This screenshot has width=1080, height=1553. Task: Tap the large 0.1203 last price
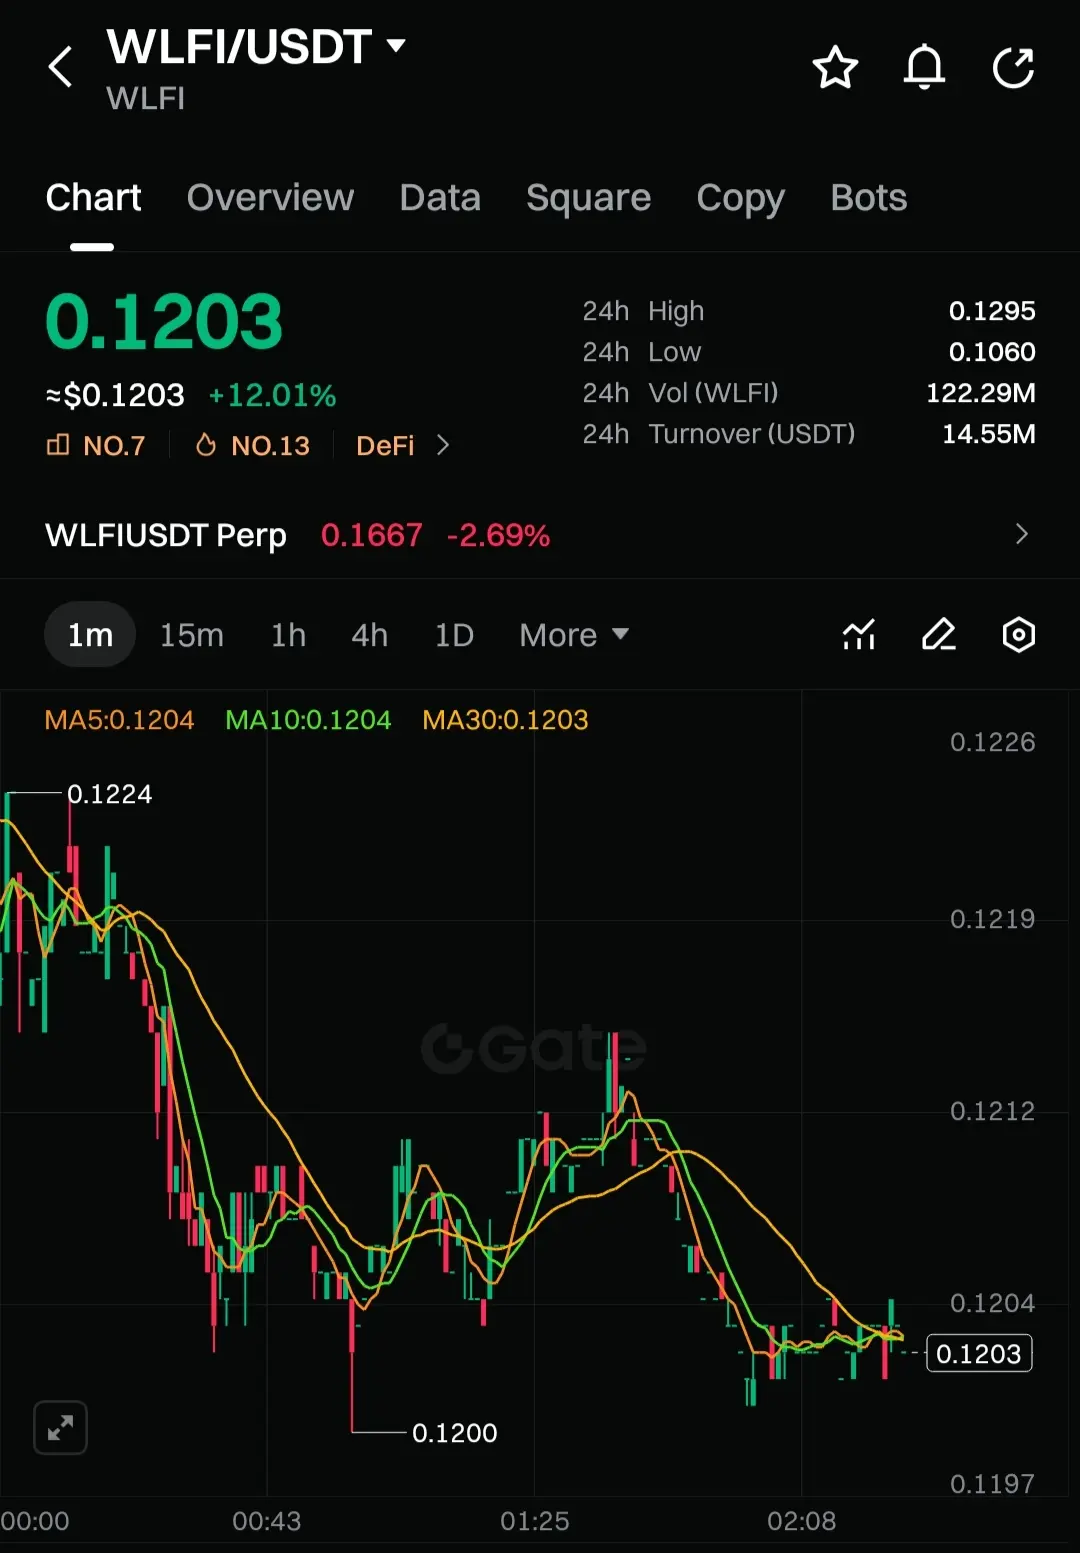tap(164, 322)
